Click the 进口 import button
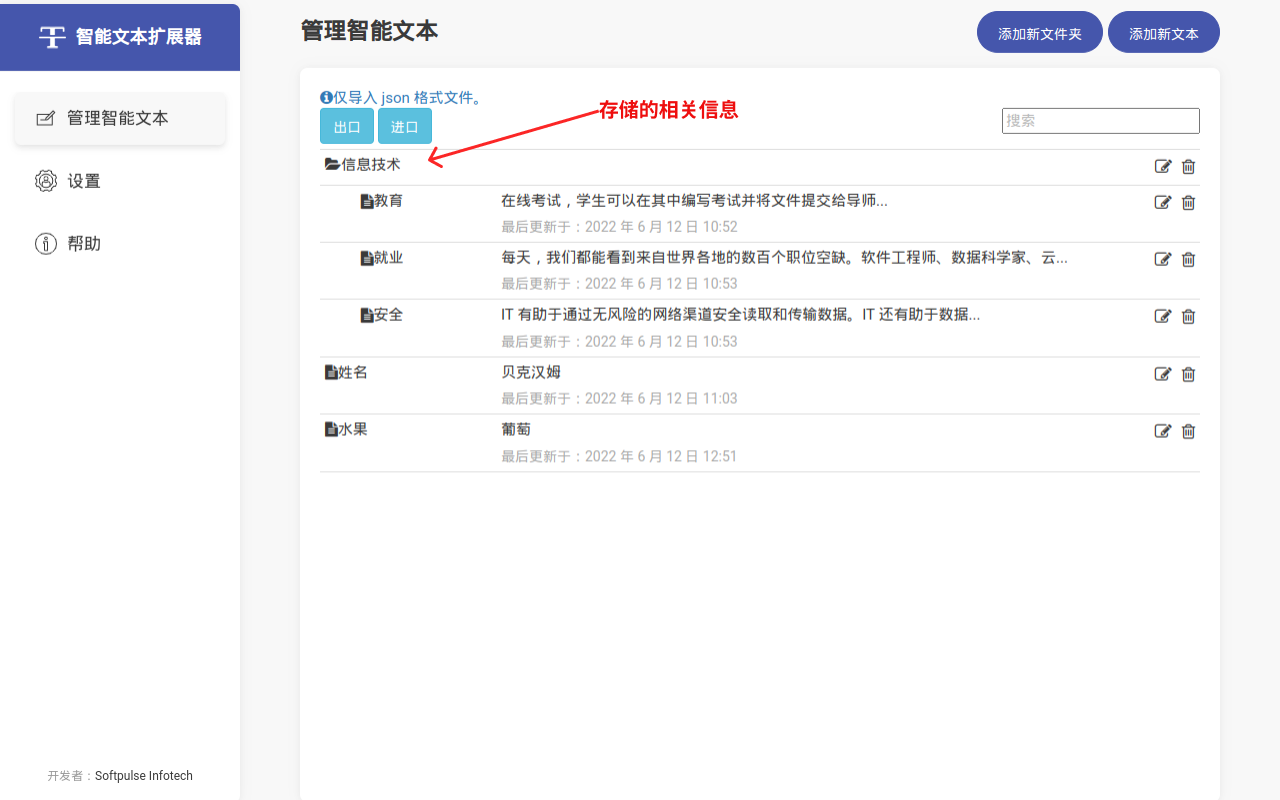 tap(404, 126)
